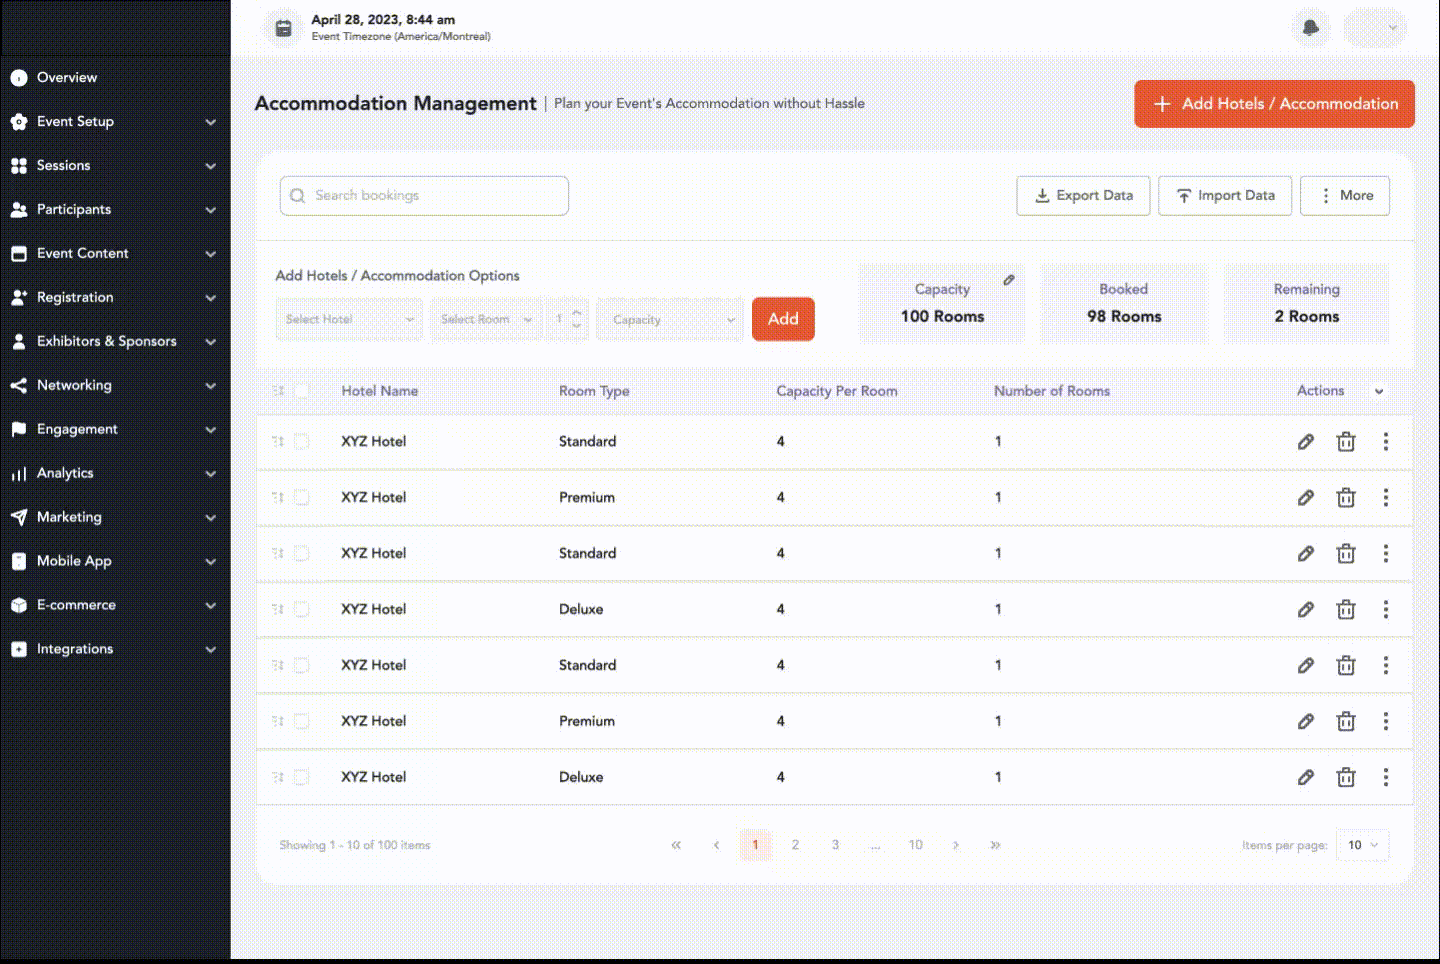This screenshot has width=1440, height=964.
Task: Expand the Event Setup sidebar section
Action: tap(115, 122)
